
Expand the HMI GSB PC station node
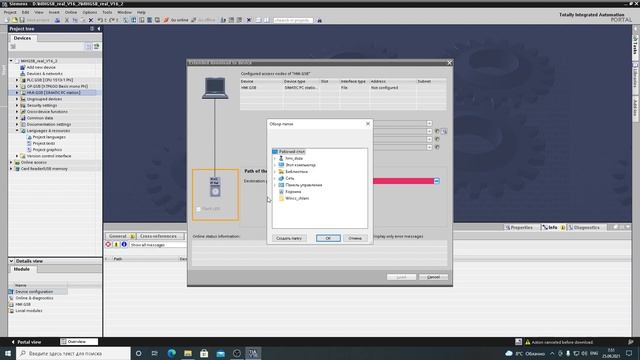coord(17,93)
